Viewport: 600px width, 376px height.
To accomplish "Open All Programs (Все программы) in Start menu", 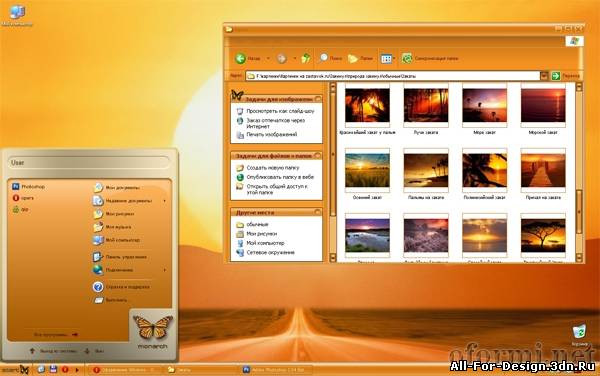I will [56, 335].
